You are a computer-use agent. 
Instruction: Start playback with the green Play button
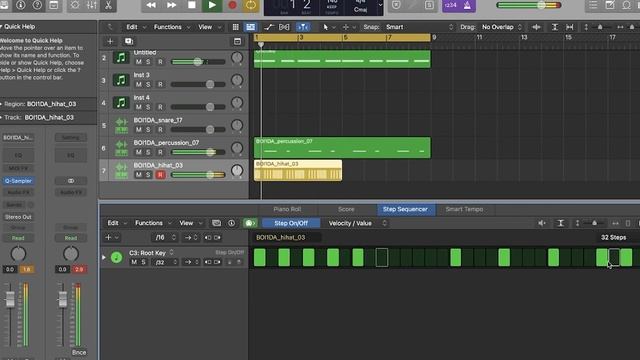point(212,5)
